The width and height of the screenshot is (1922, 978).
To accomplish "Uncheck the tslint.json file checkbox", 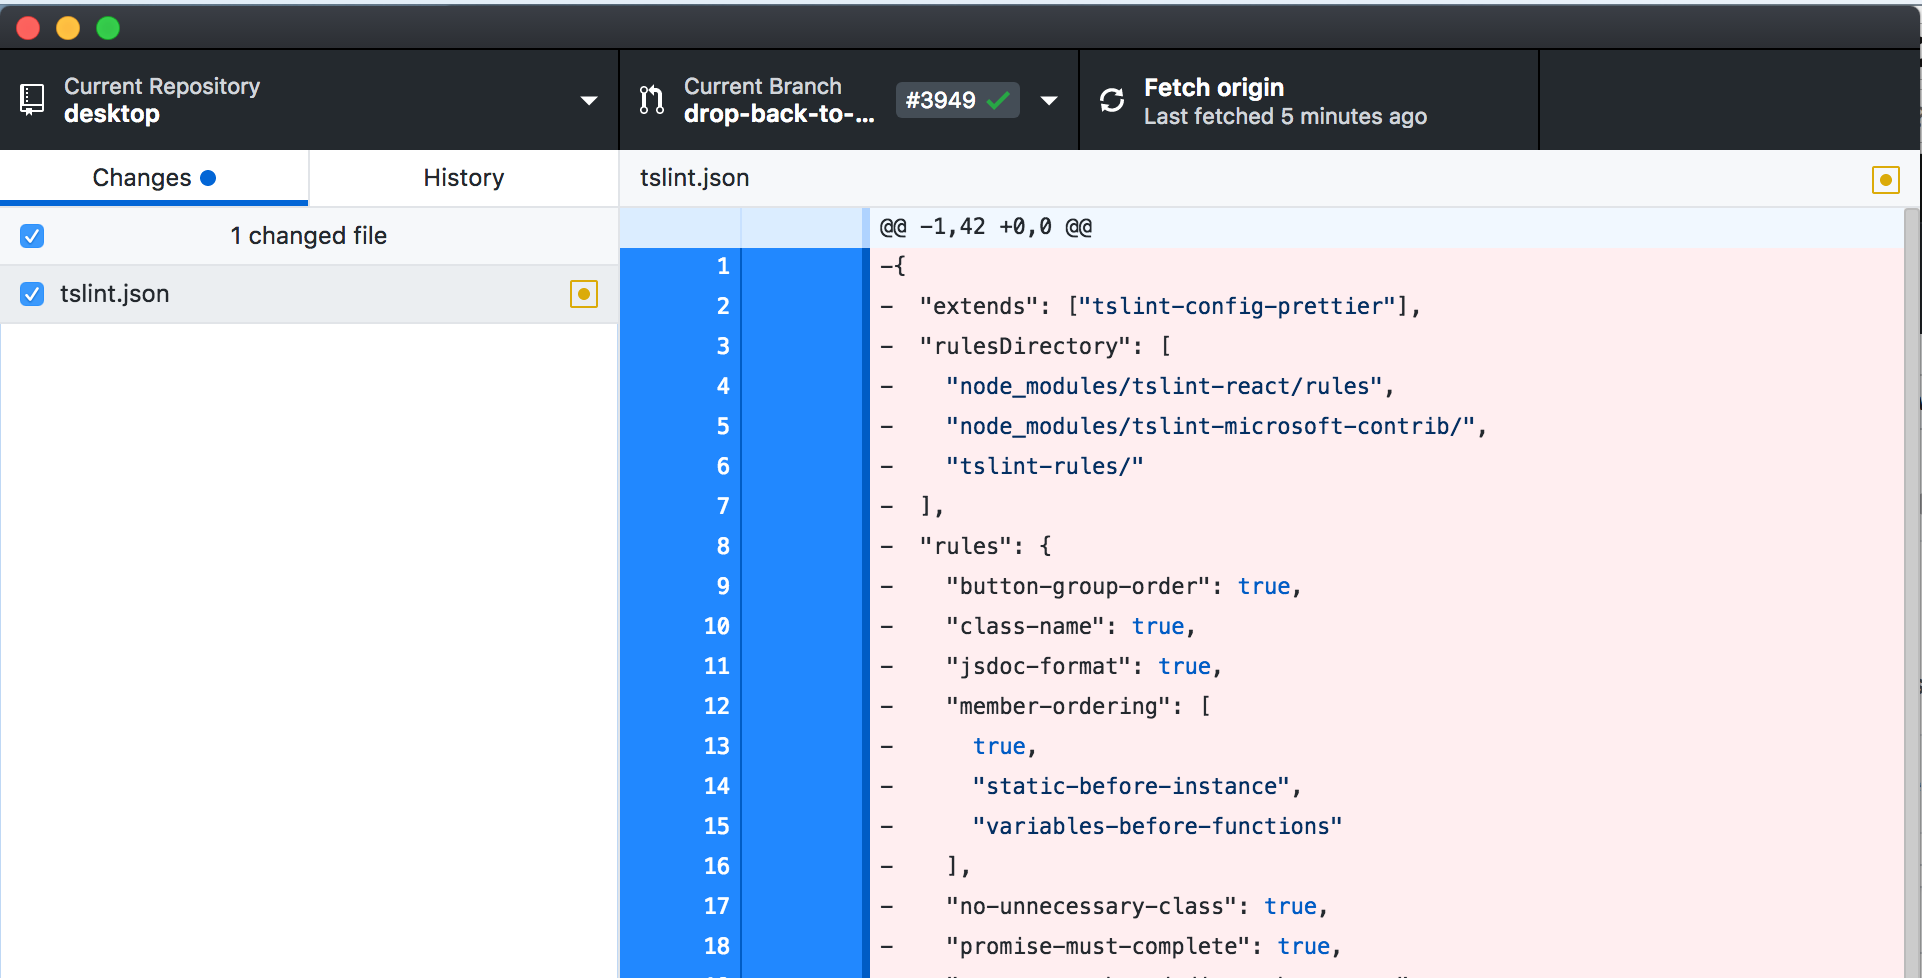I will point(31,293).
